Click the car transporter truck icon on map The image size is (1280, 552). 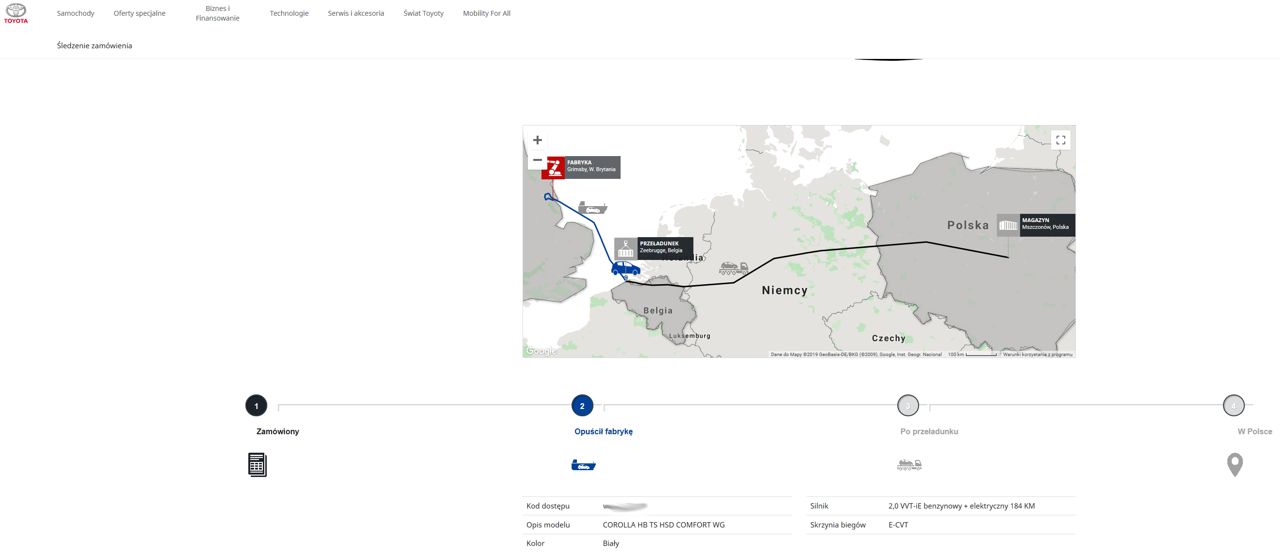[734, 268]
